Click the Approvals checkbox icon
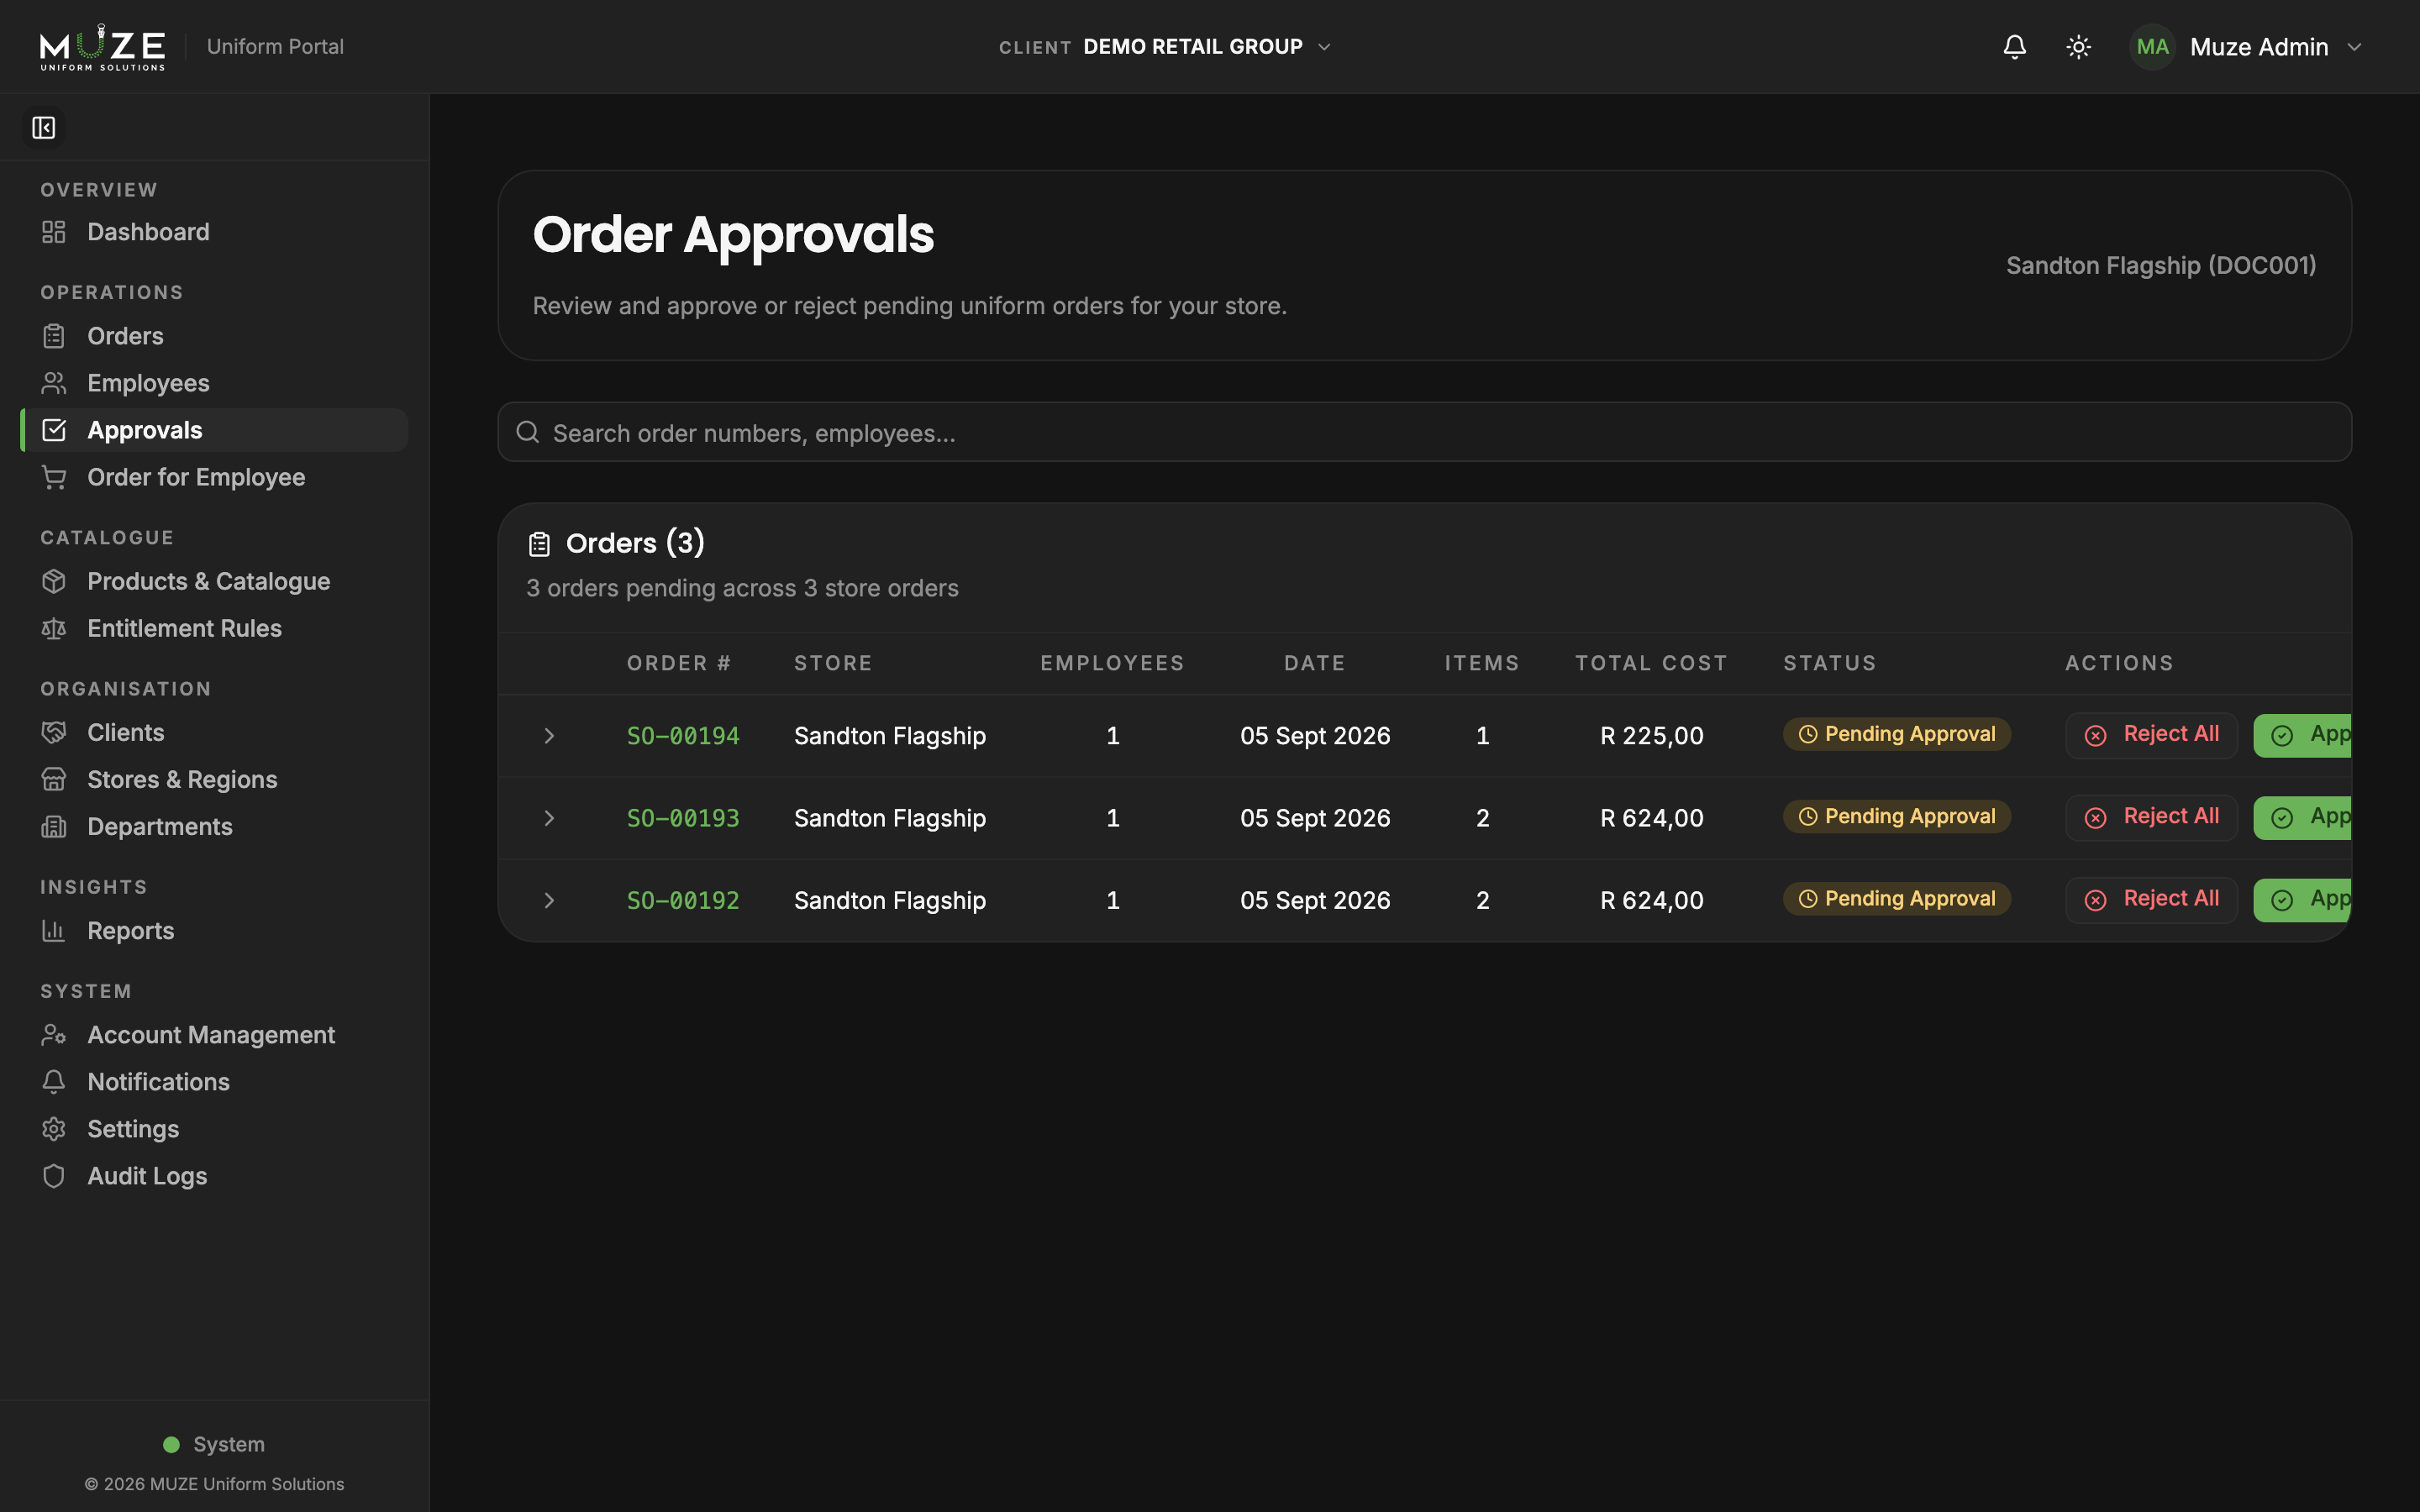2420x1512 pixels. (54, 430)
